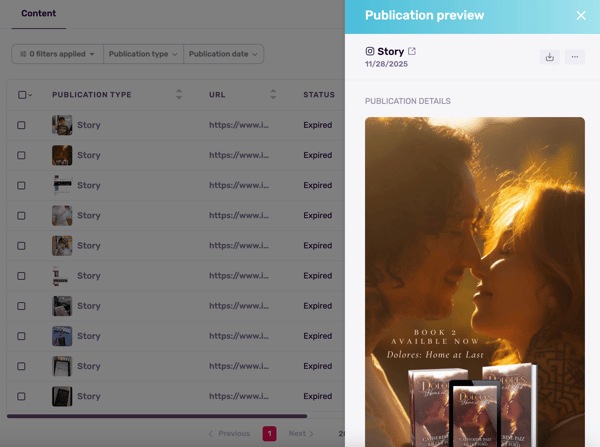Sort by URL column arrows
This screenshot has width=600, height=447.
point(273,95)
